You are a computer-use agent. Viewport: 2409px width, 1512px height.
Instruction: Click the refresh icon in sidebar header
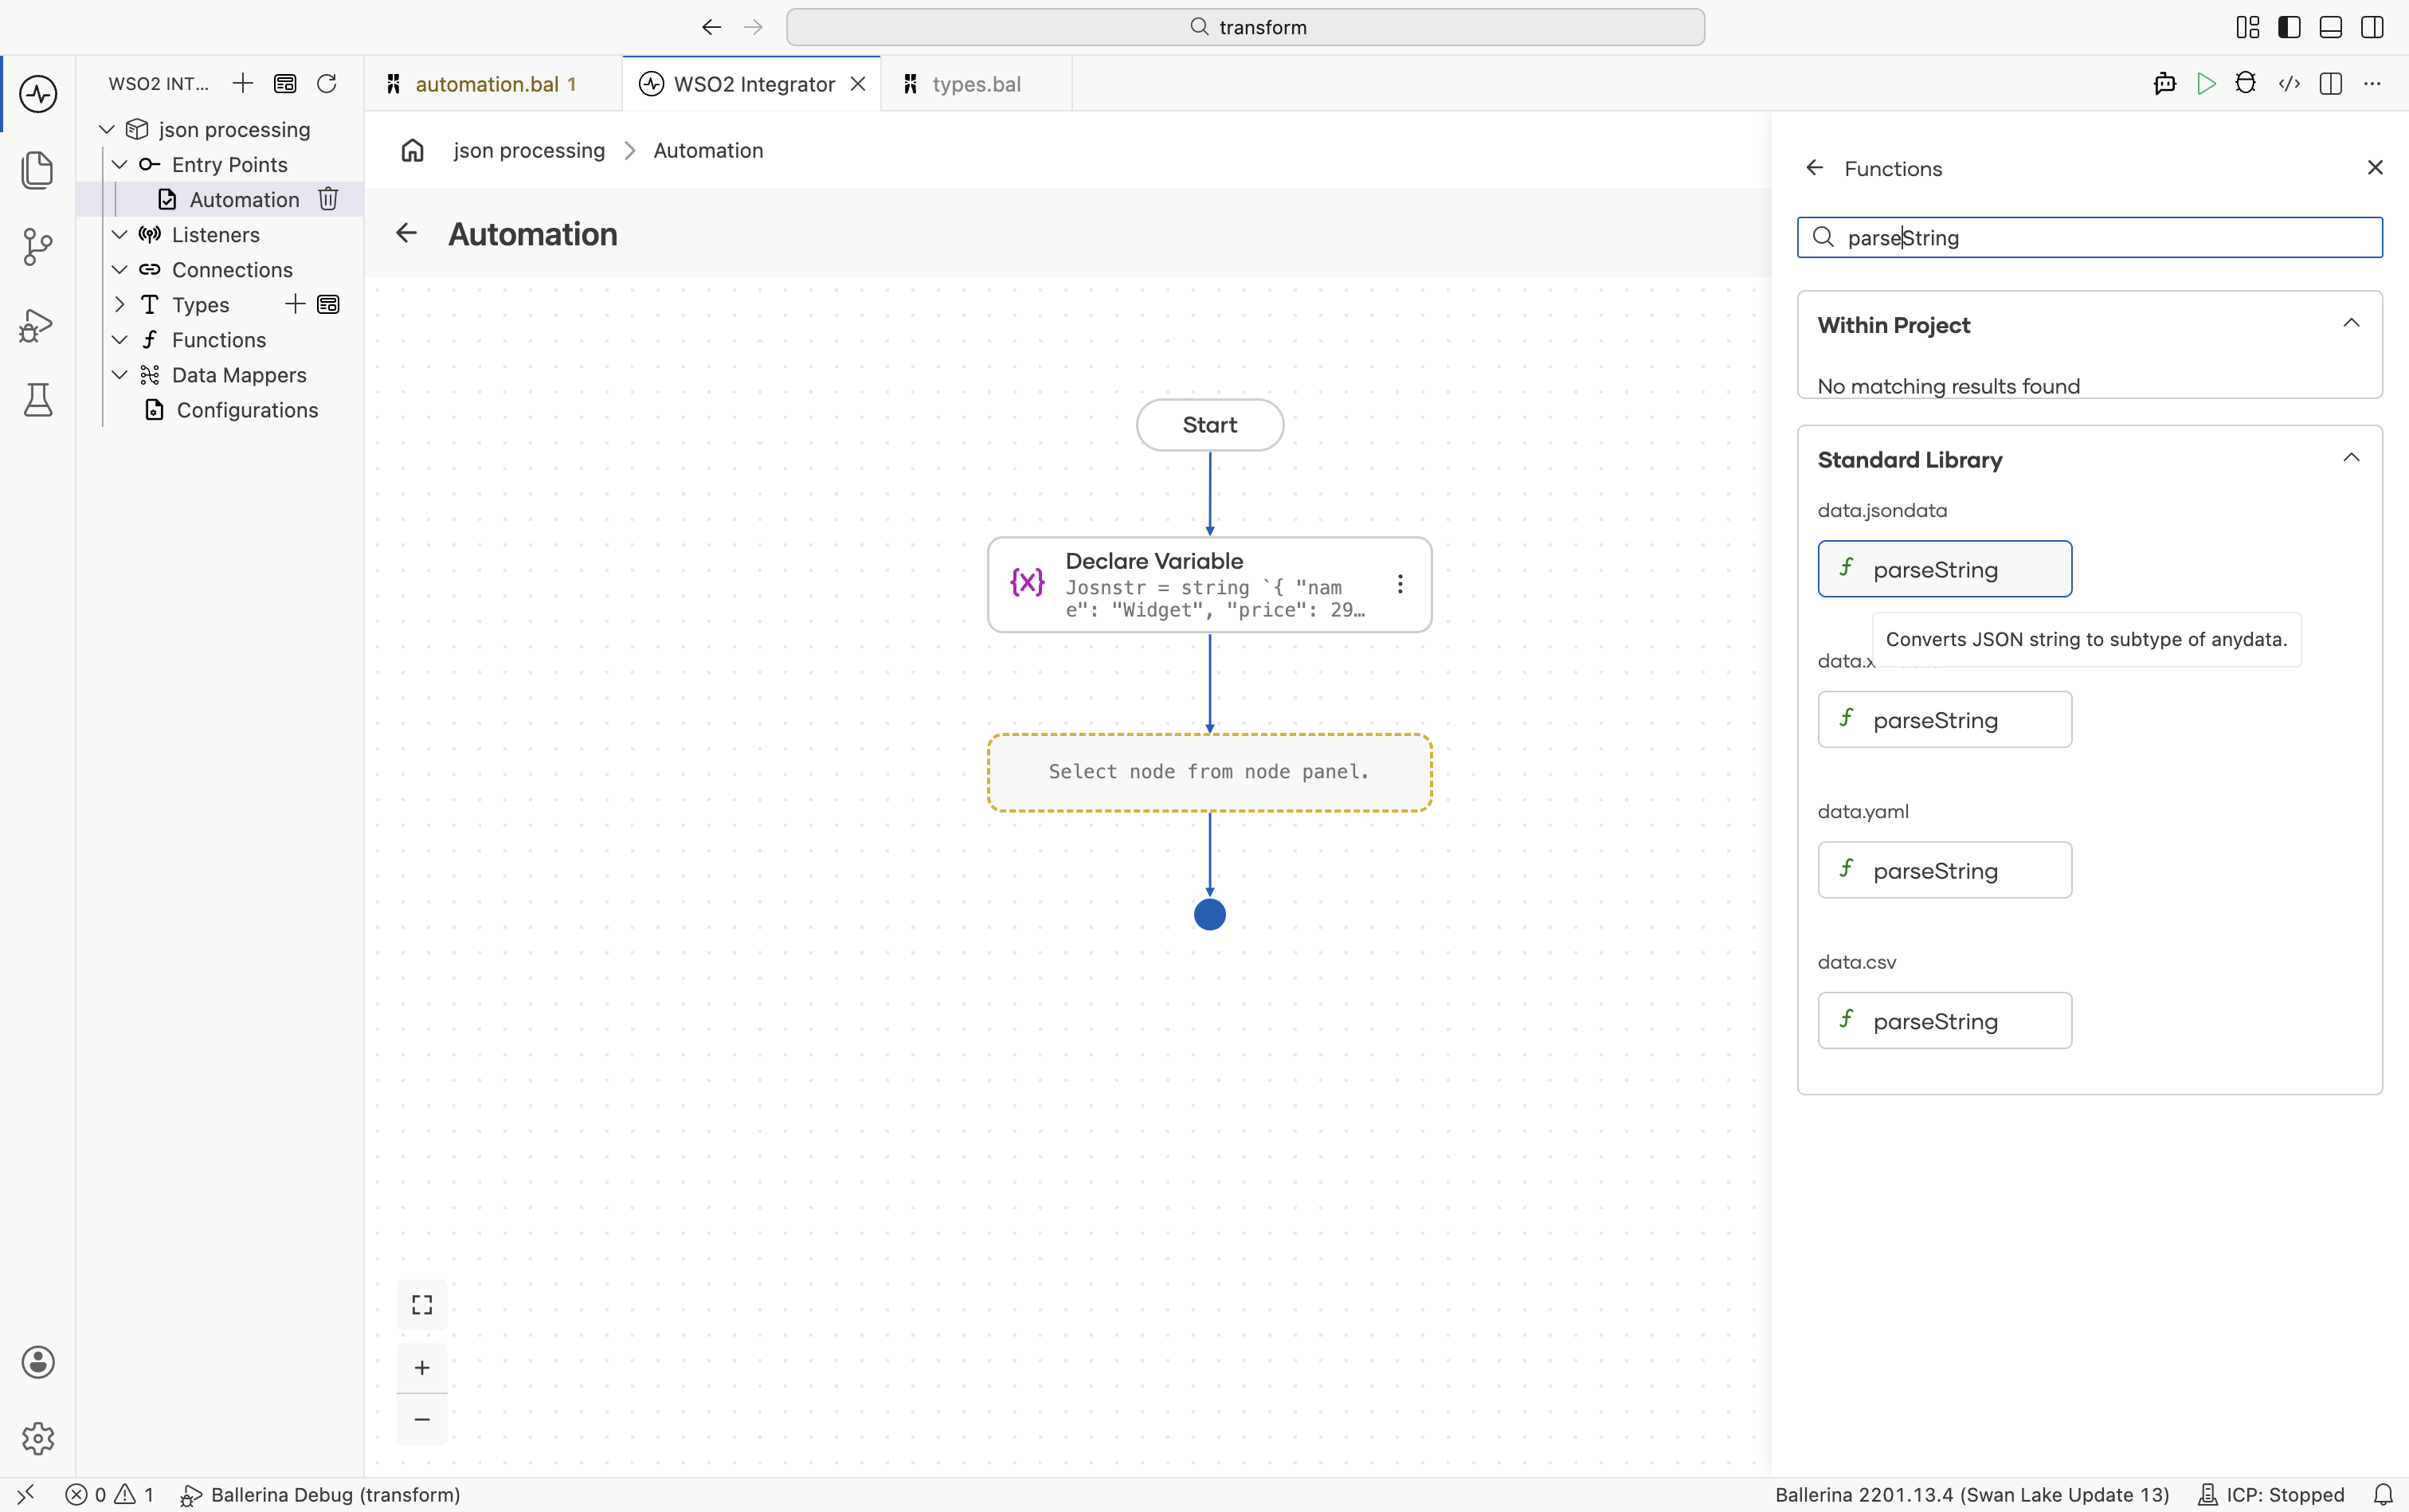click(327, 83)
